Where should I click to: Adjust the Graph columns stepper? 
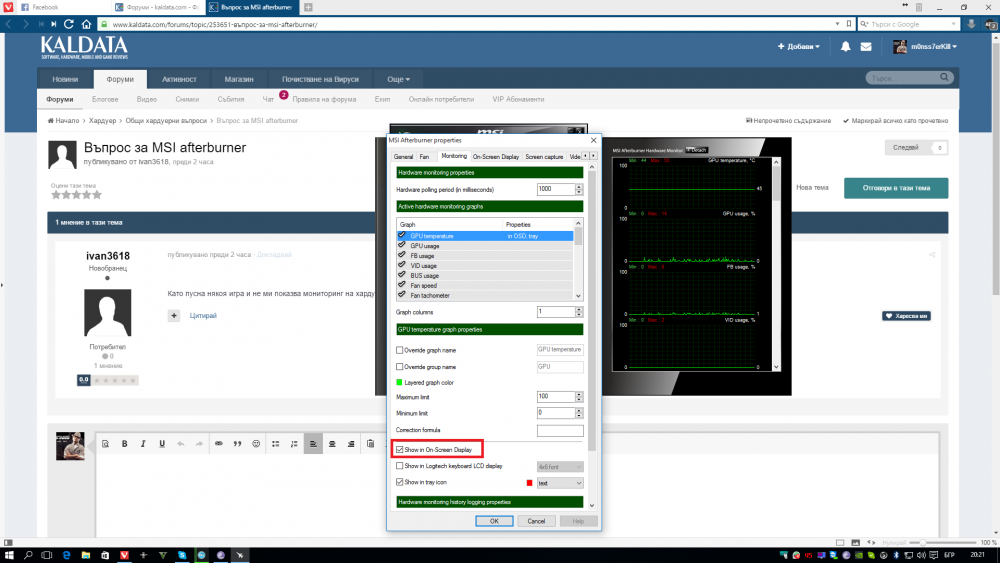tap(579, 312)
